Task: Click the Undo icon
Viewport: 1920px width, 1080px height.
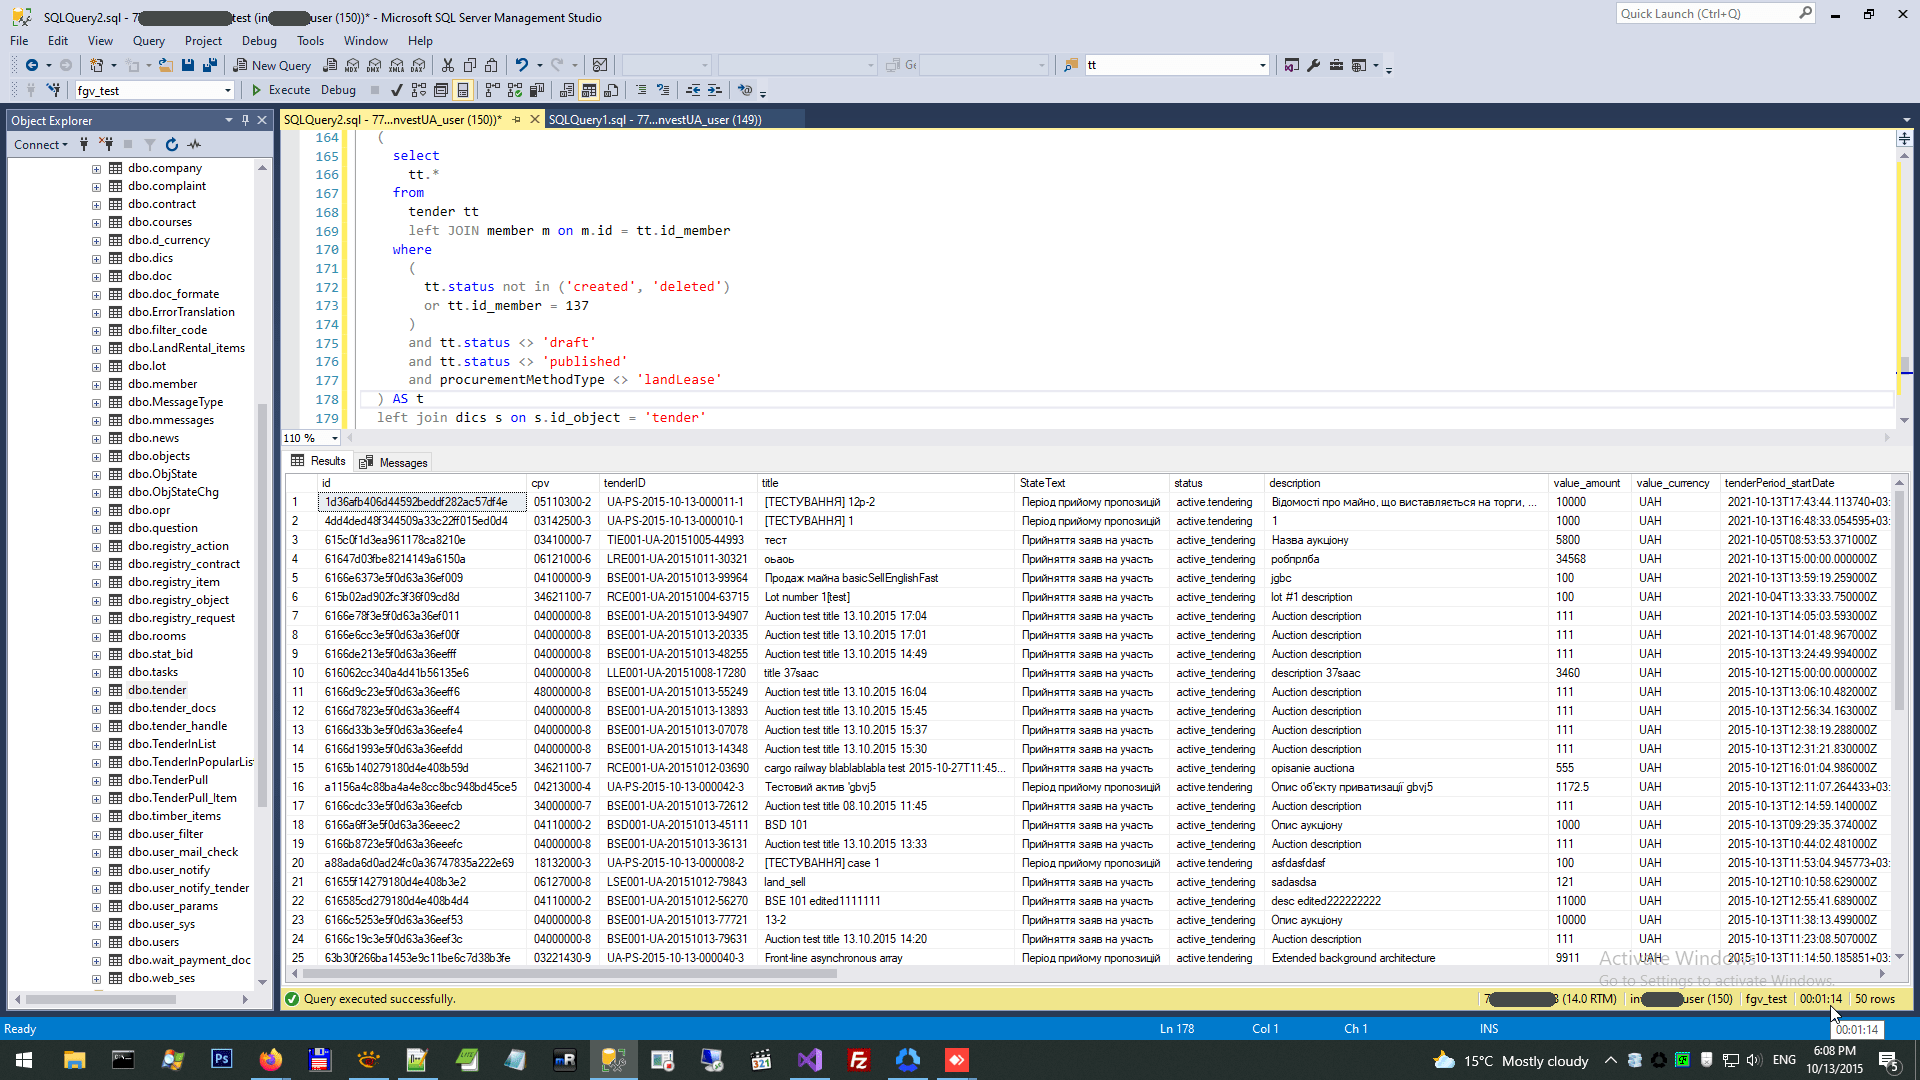Action: [521, 64]
